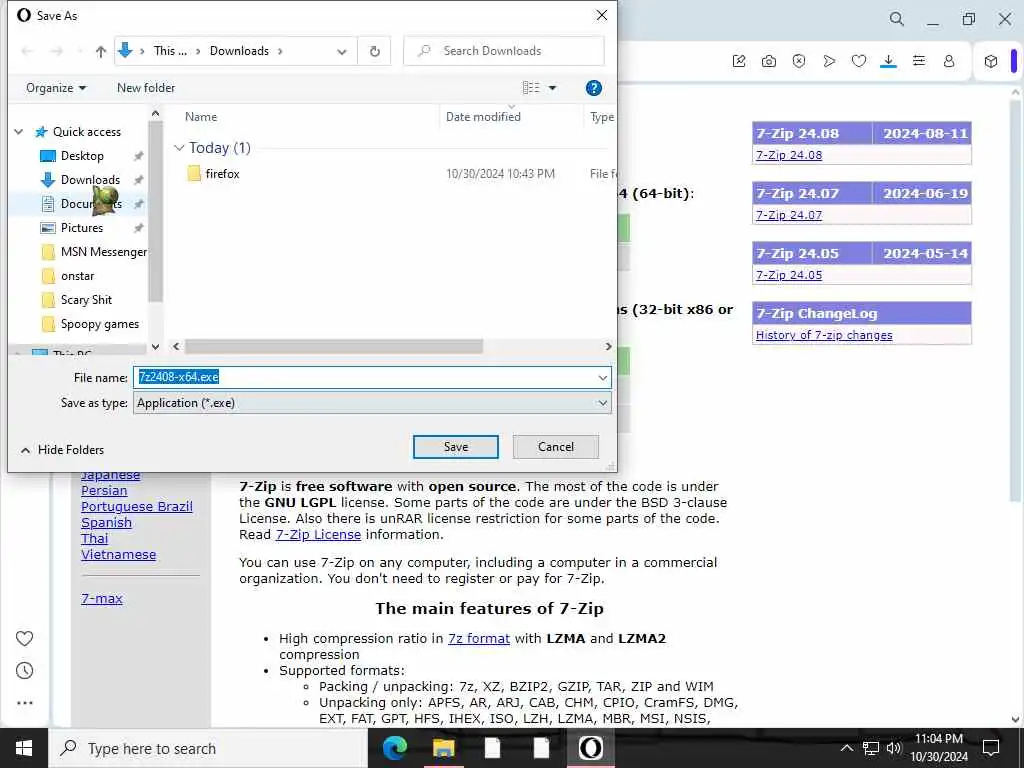
Task: Open the view options dropdown arrow
Action: (552, 88)
